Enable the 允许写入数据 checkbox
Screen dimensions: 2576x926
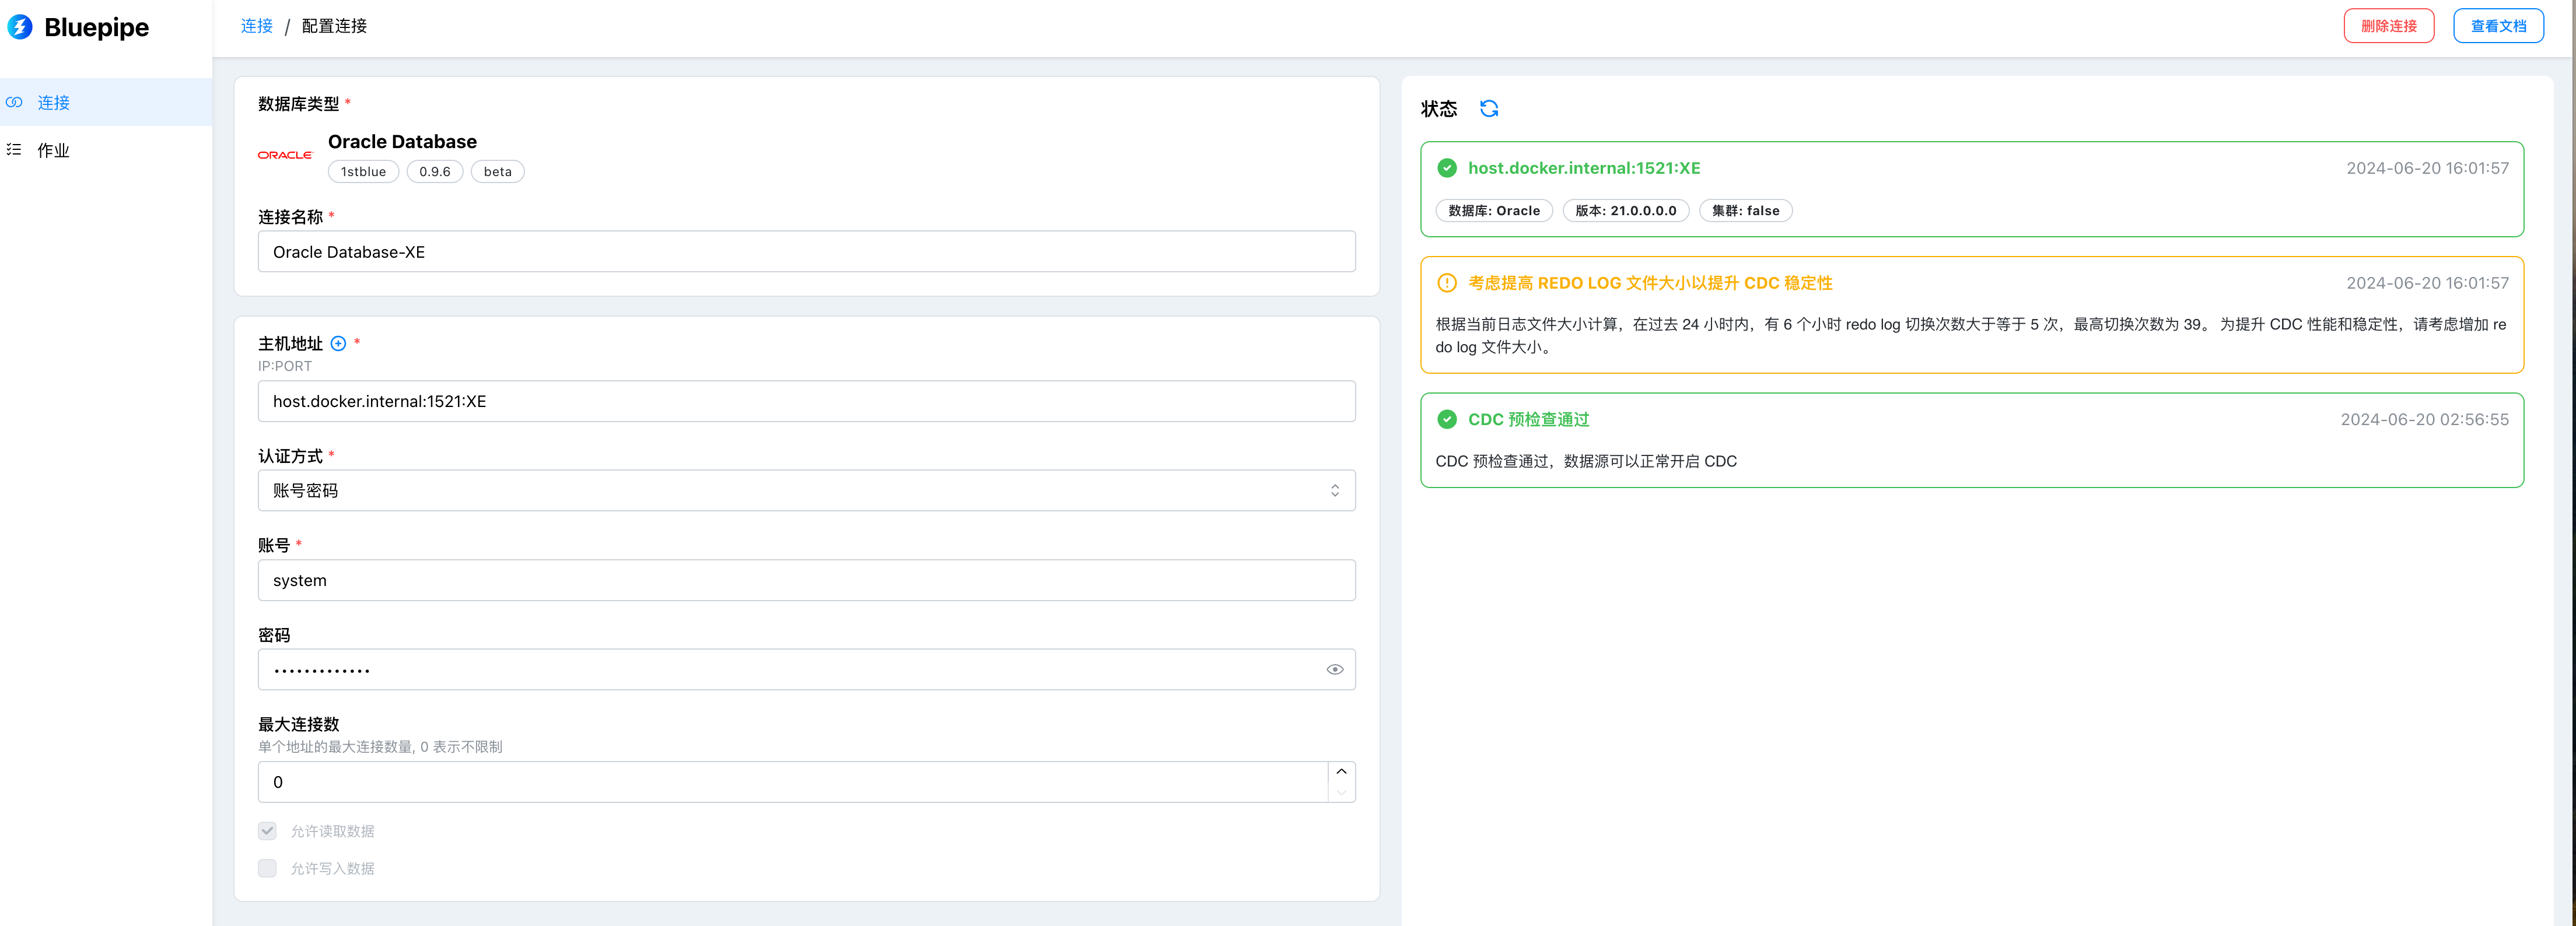tap(267, 868)
